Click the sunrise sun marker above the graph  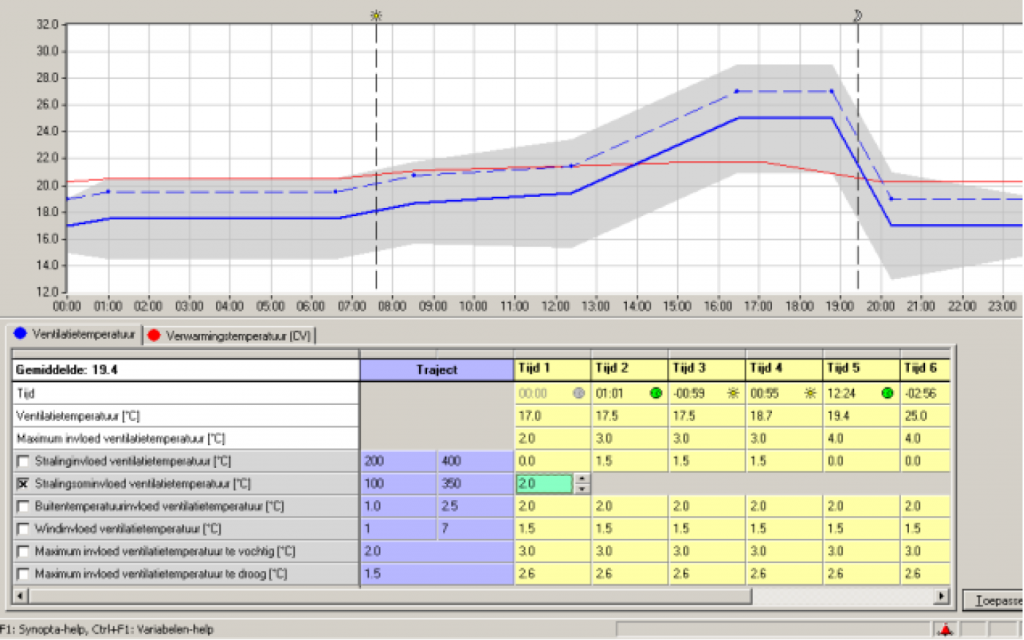point(376,15)
